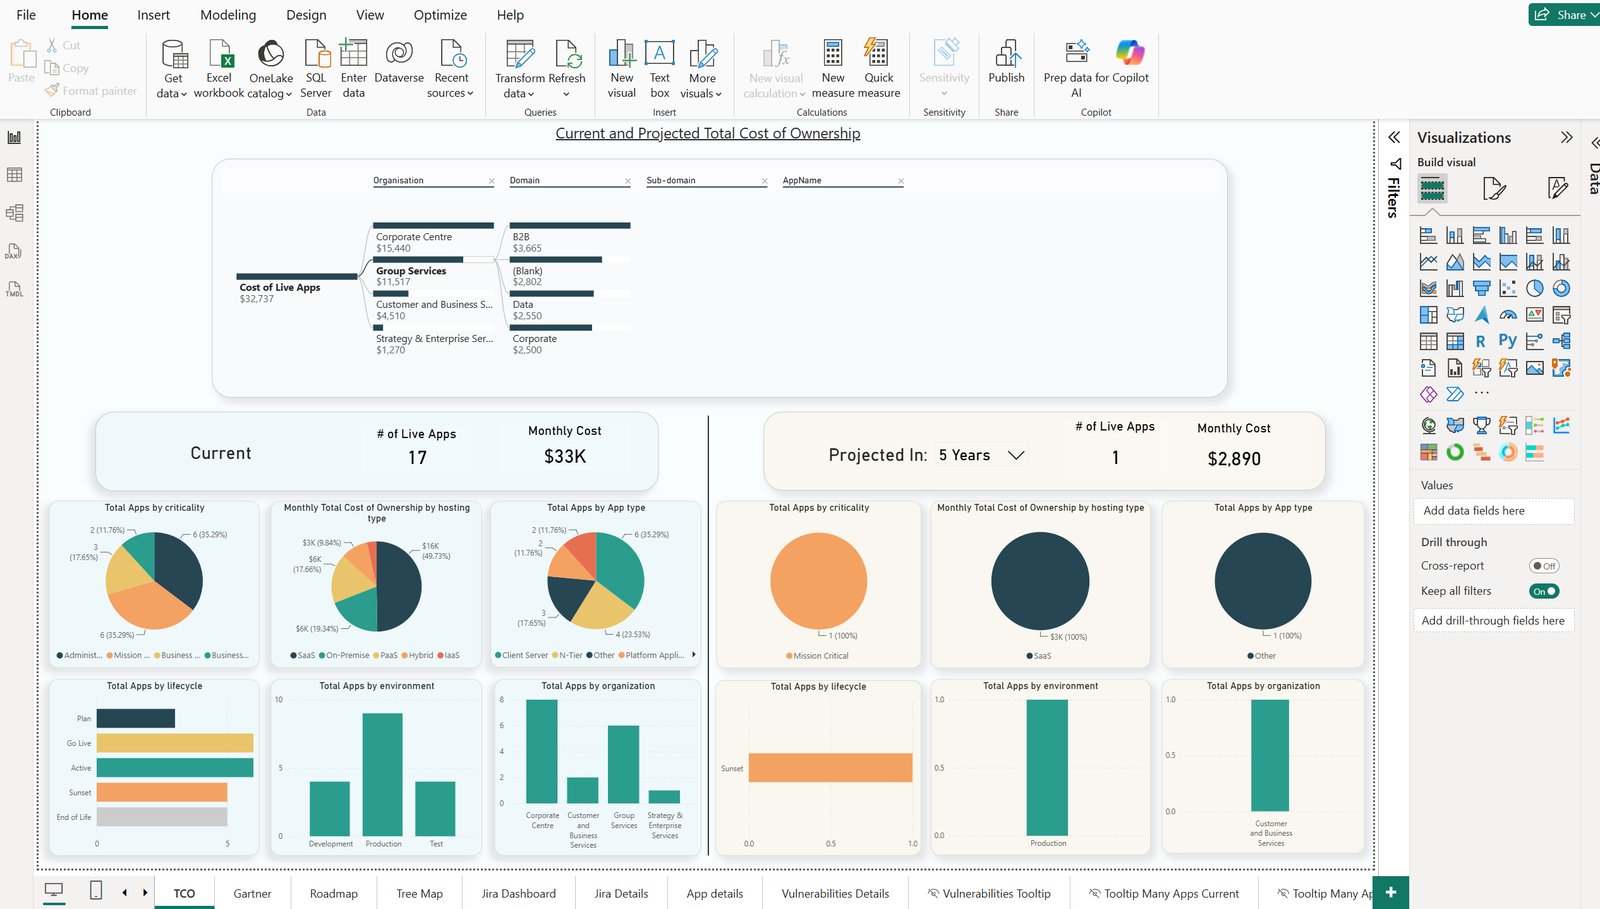
Task: Open the File menu
Action: click(26, 15)
